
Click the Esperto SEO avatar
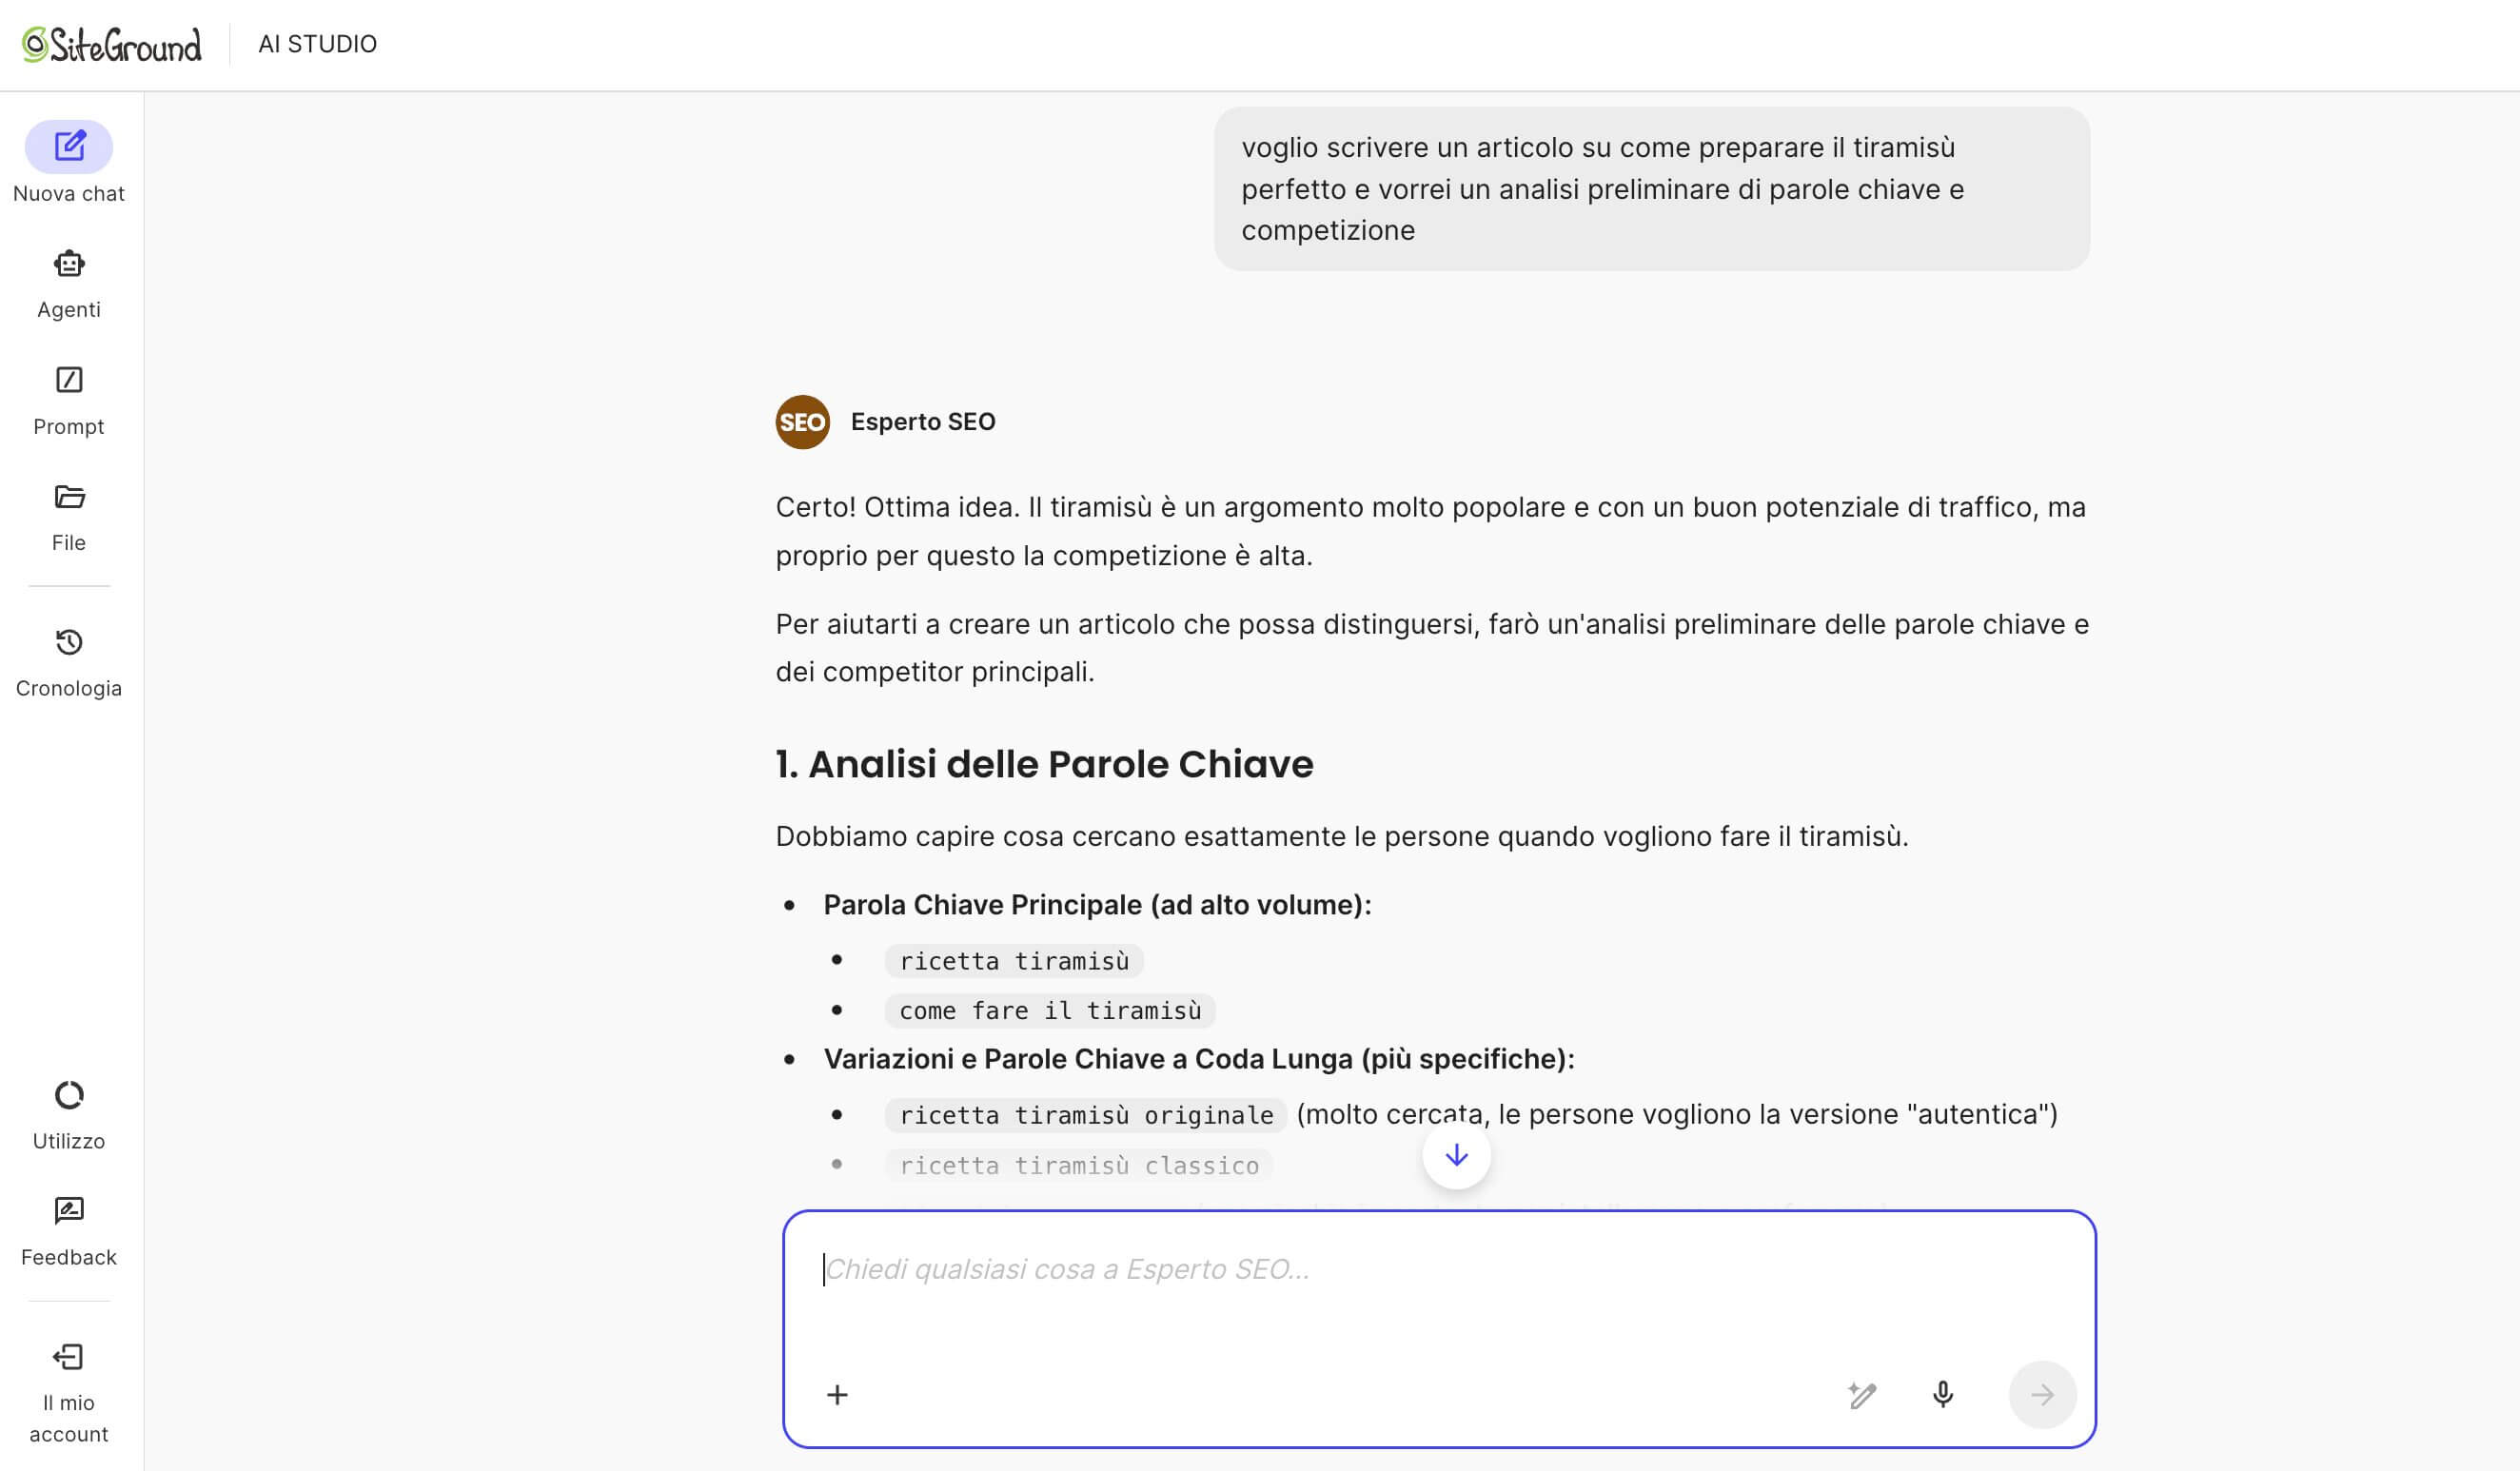click(802, 421)
